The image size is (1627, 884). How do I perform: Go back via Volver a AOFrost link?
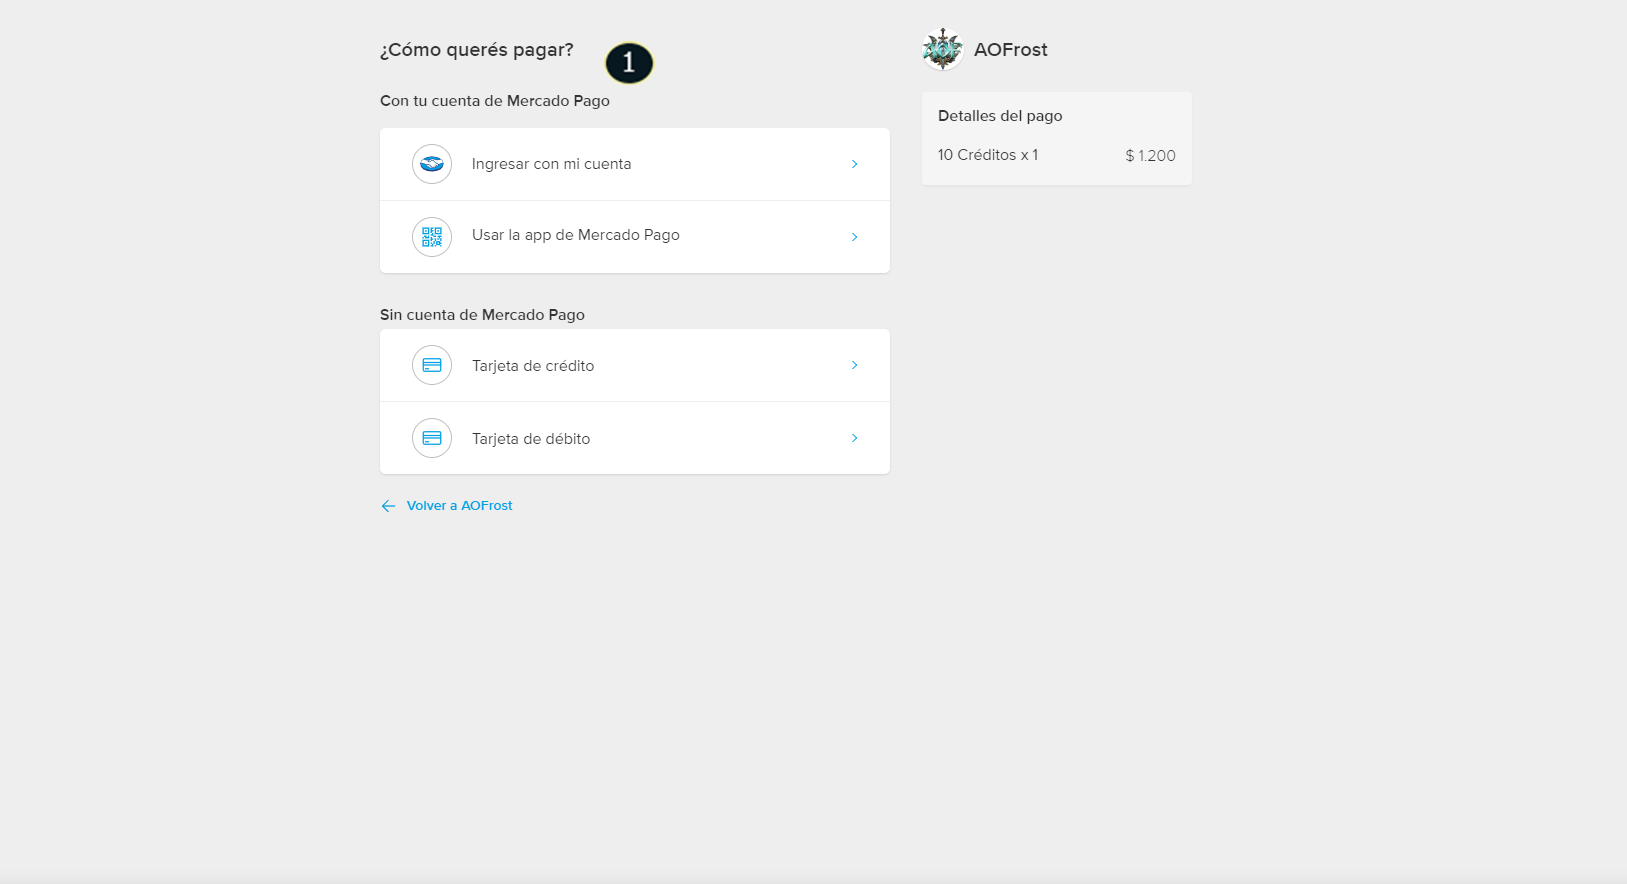tap(459, 506)
